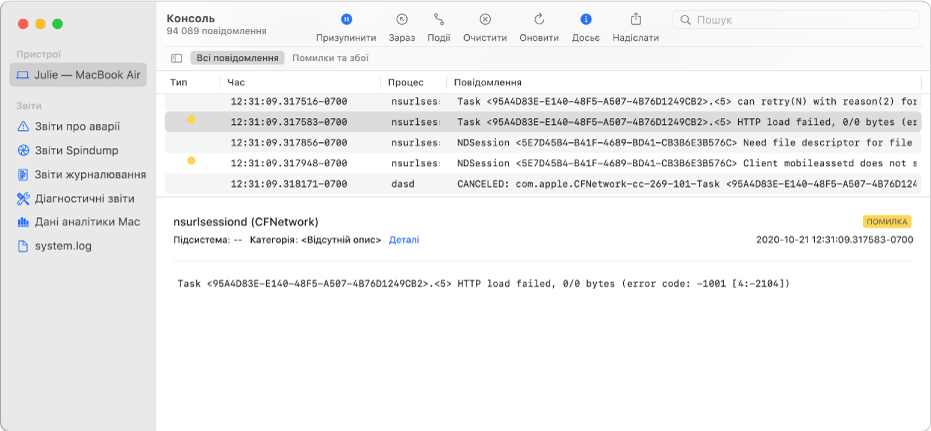Viewport: 931px width, 431px height.
Task: Click the Надіслати share icon
Action: point(635,19)
